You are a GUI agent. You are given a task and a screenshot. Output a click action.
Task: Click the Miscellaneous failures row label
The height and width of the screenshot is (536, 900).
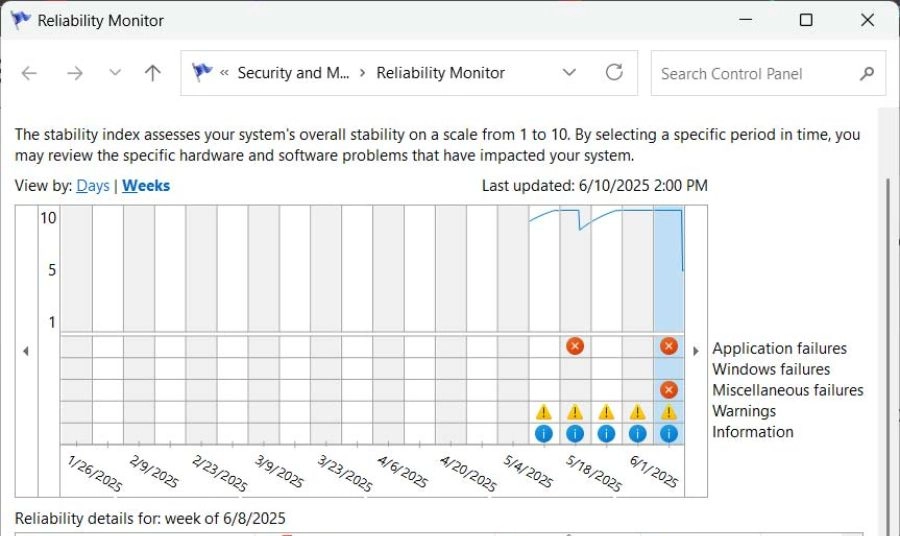(x=788, y=390)
